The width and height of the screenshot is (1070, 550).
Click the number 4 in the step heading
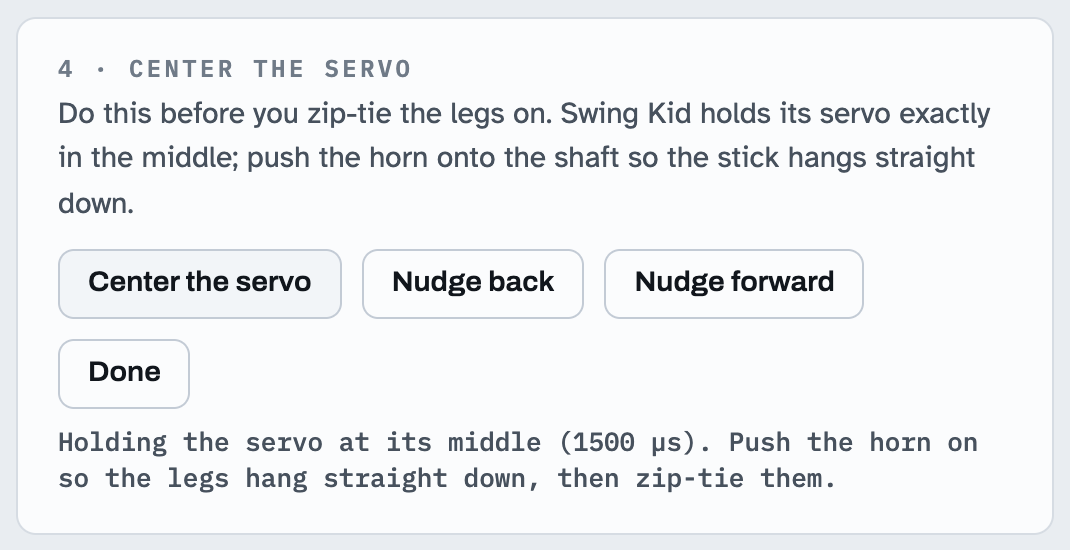66,69
